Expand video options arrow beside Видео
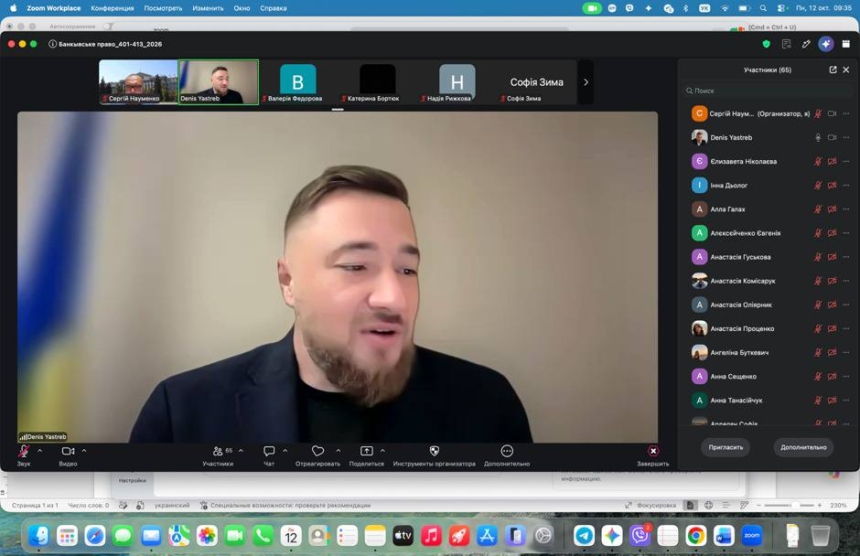Viewport: 860px width, 556px height. pos(84,451)
